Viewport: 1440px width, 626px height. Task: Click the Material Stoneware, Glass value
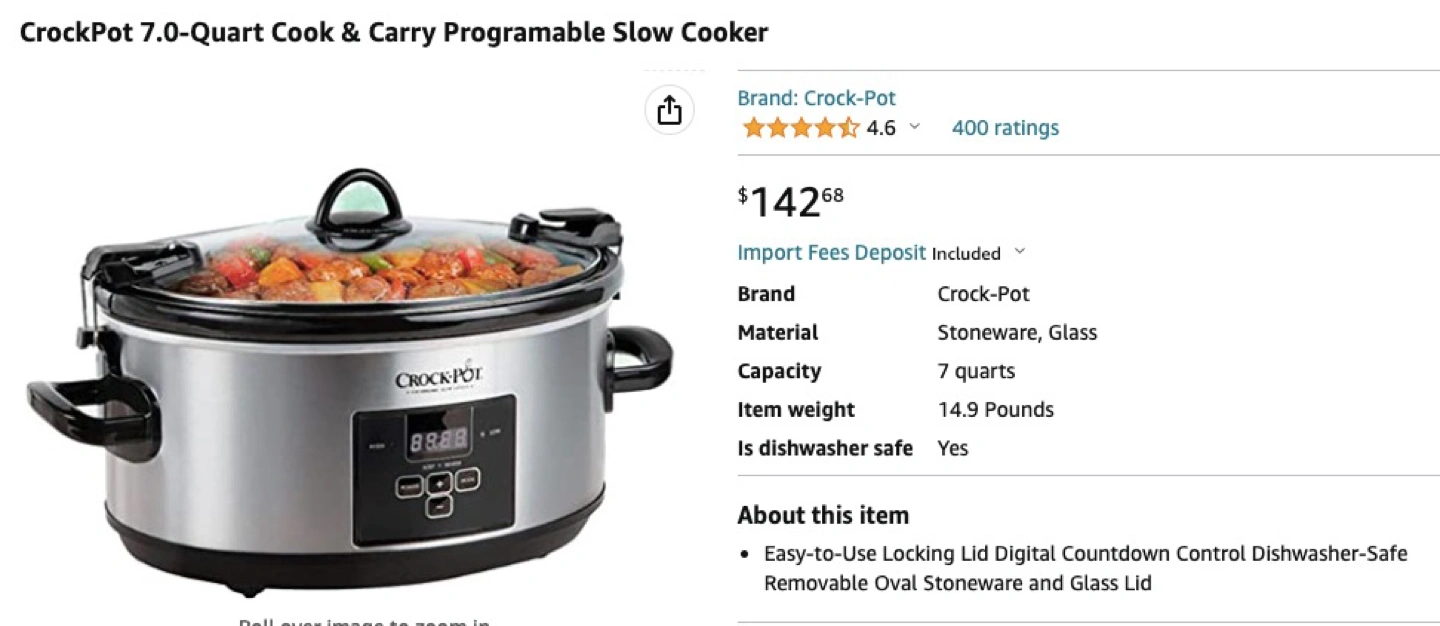1017,333
